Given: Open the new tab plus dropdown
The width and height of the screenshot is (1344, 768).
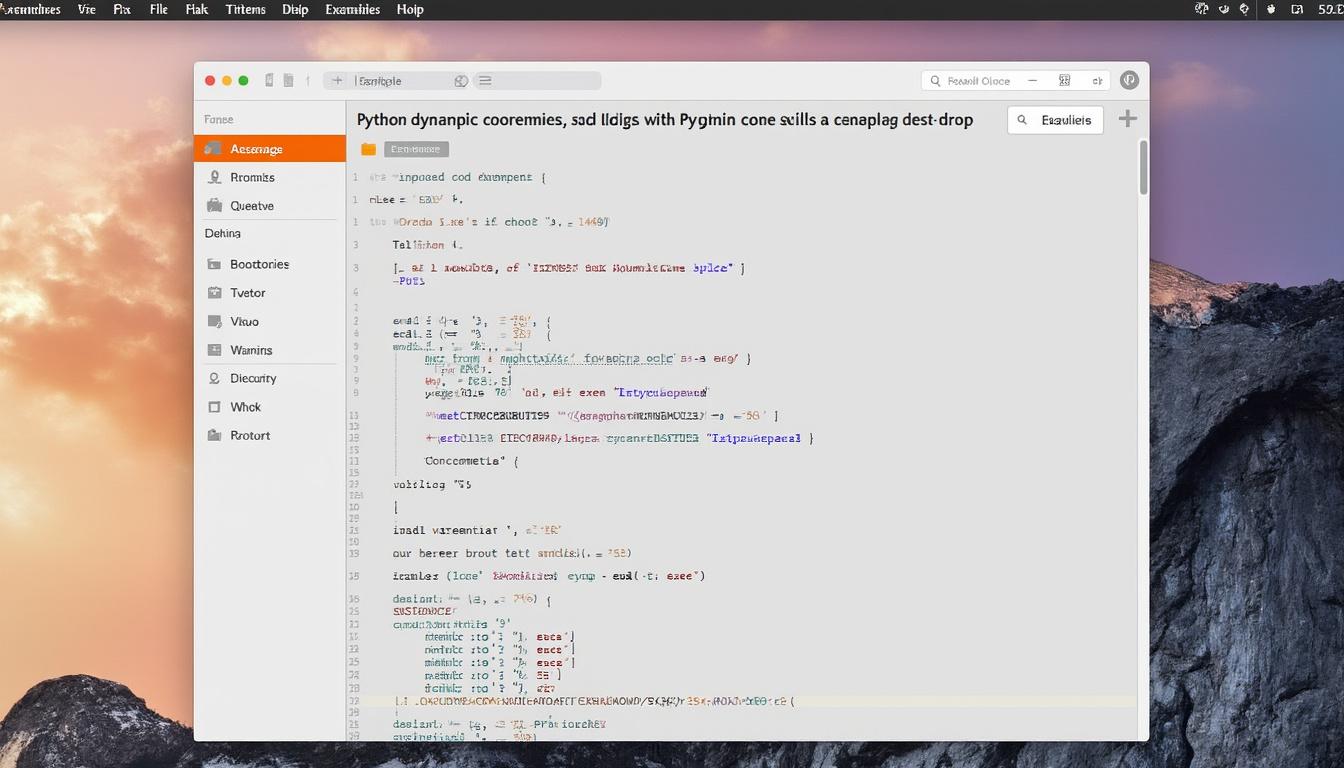Looking at the screenshot, I should (337, 80).
